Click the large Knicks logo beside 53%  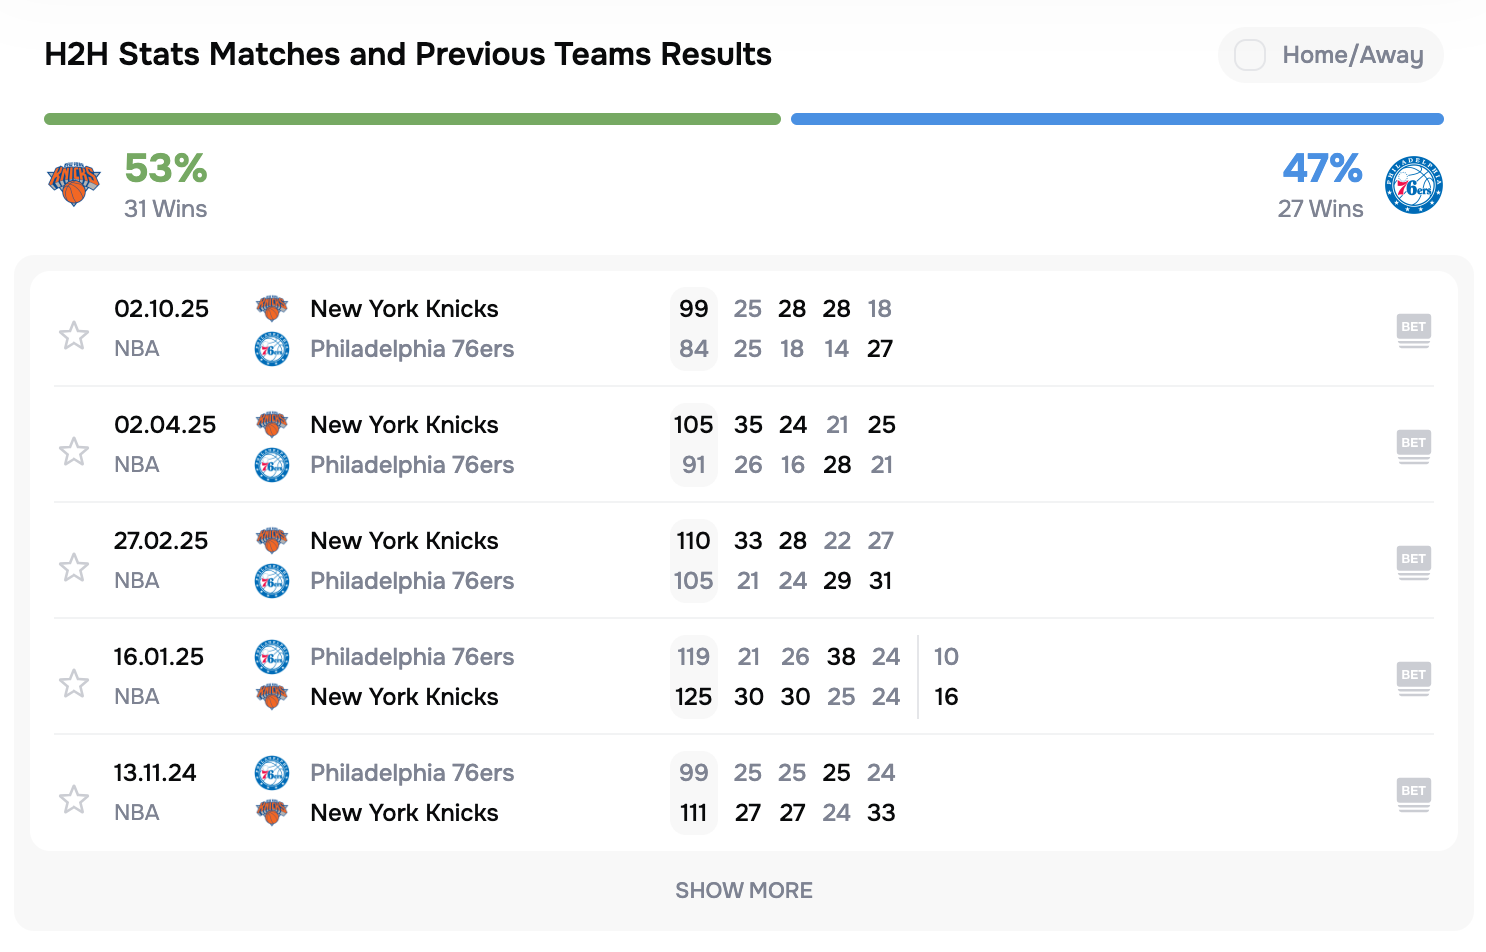pos(74,184)
